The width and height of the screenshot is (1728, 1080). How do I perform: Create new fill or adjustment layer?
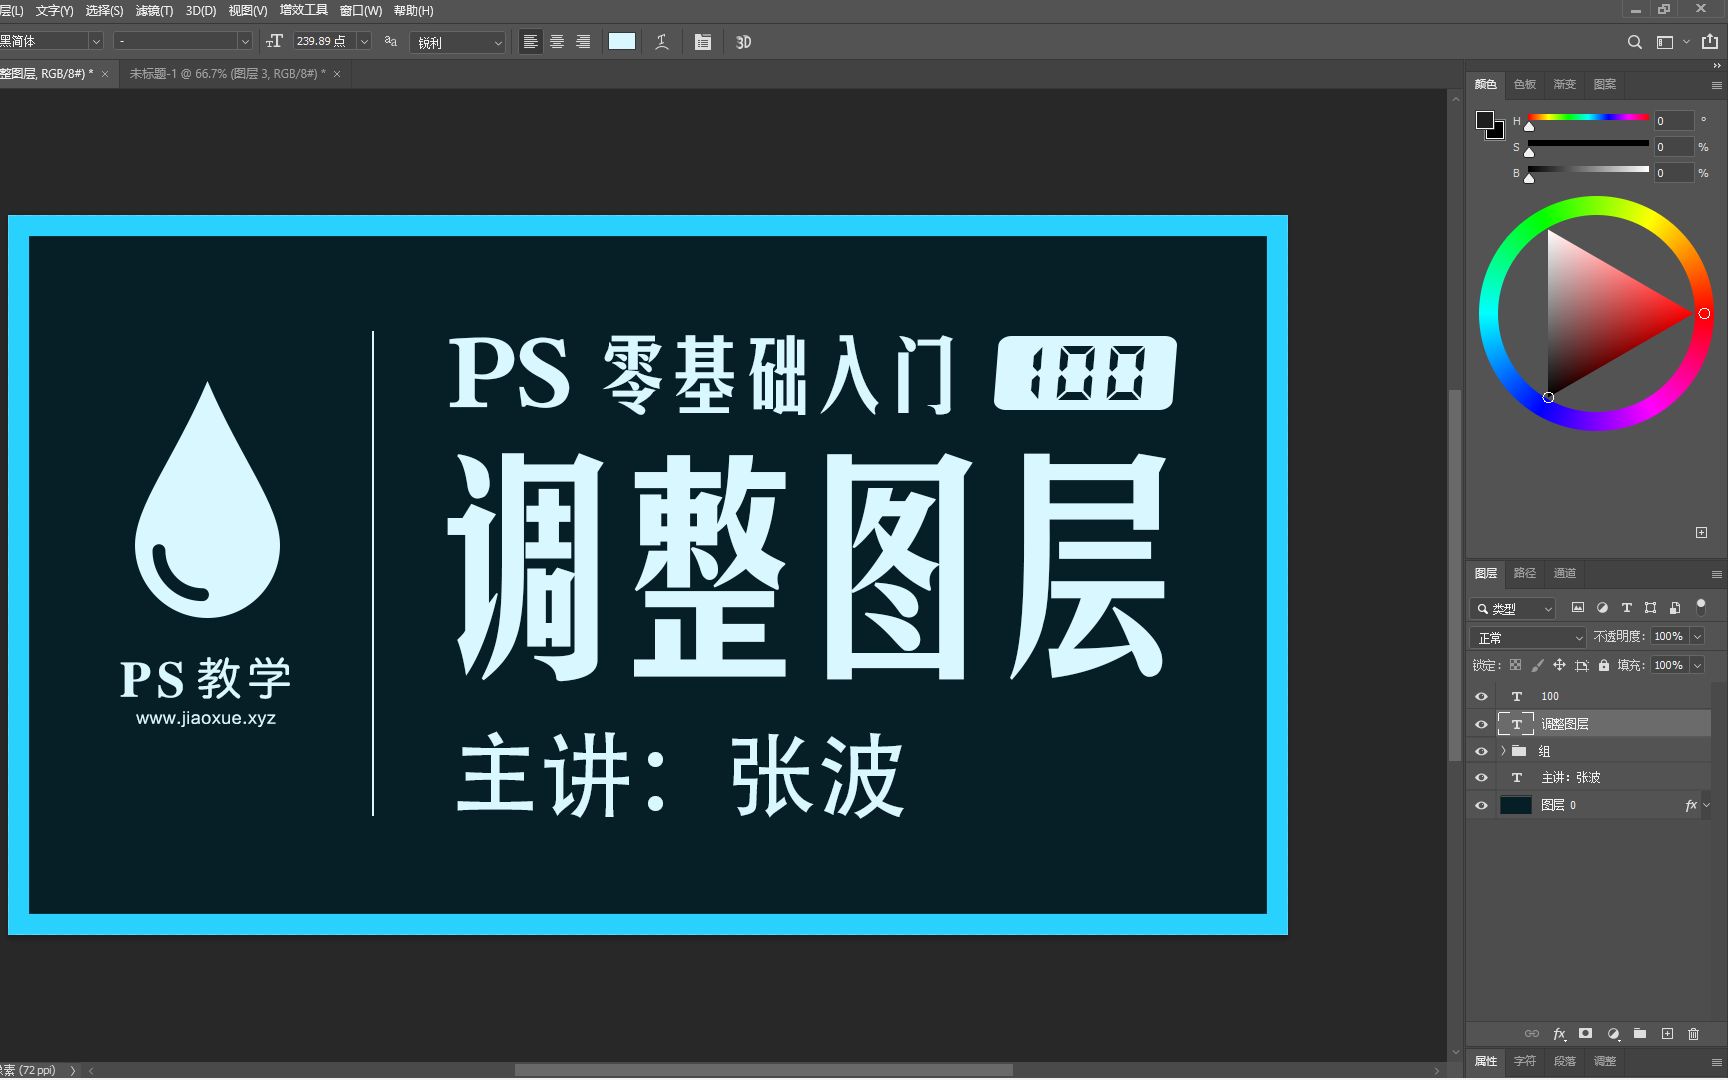(x=1613, y=1034)
